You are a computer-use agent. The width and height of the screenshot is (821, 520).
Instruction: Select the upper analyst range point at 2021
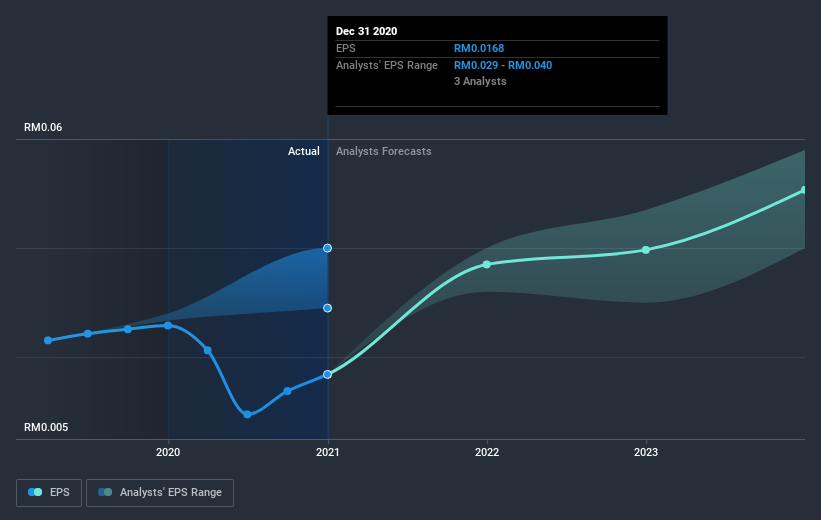pos(327,248)
